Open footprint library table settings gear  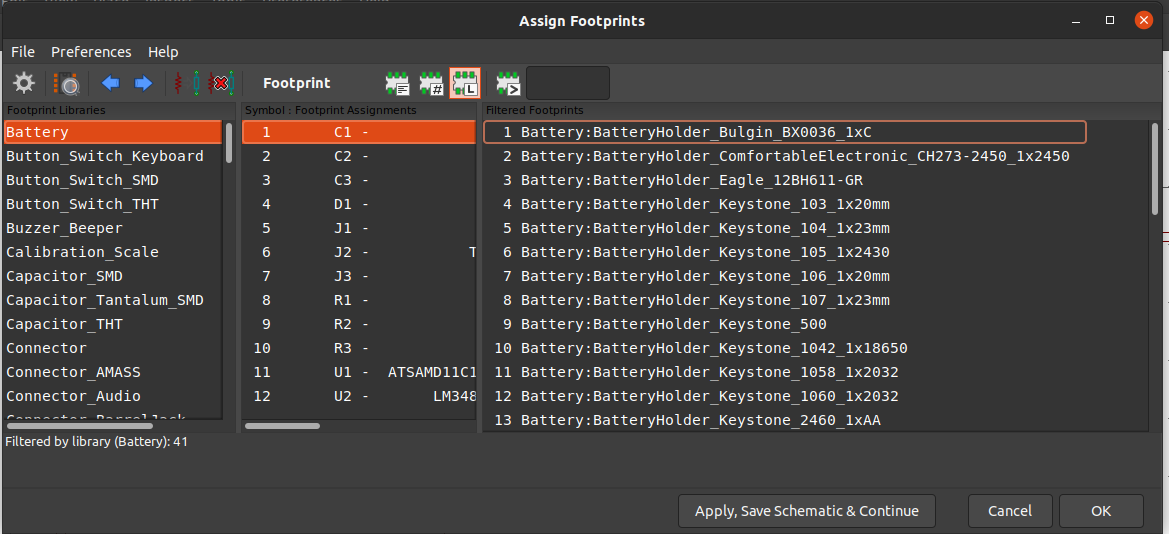tap(24, 83)
